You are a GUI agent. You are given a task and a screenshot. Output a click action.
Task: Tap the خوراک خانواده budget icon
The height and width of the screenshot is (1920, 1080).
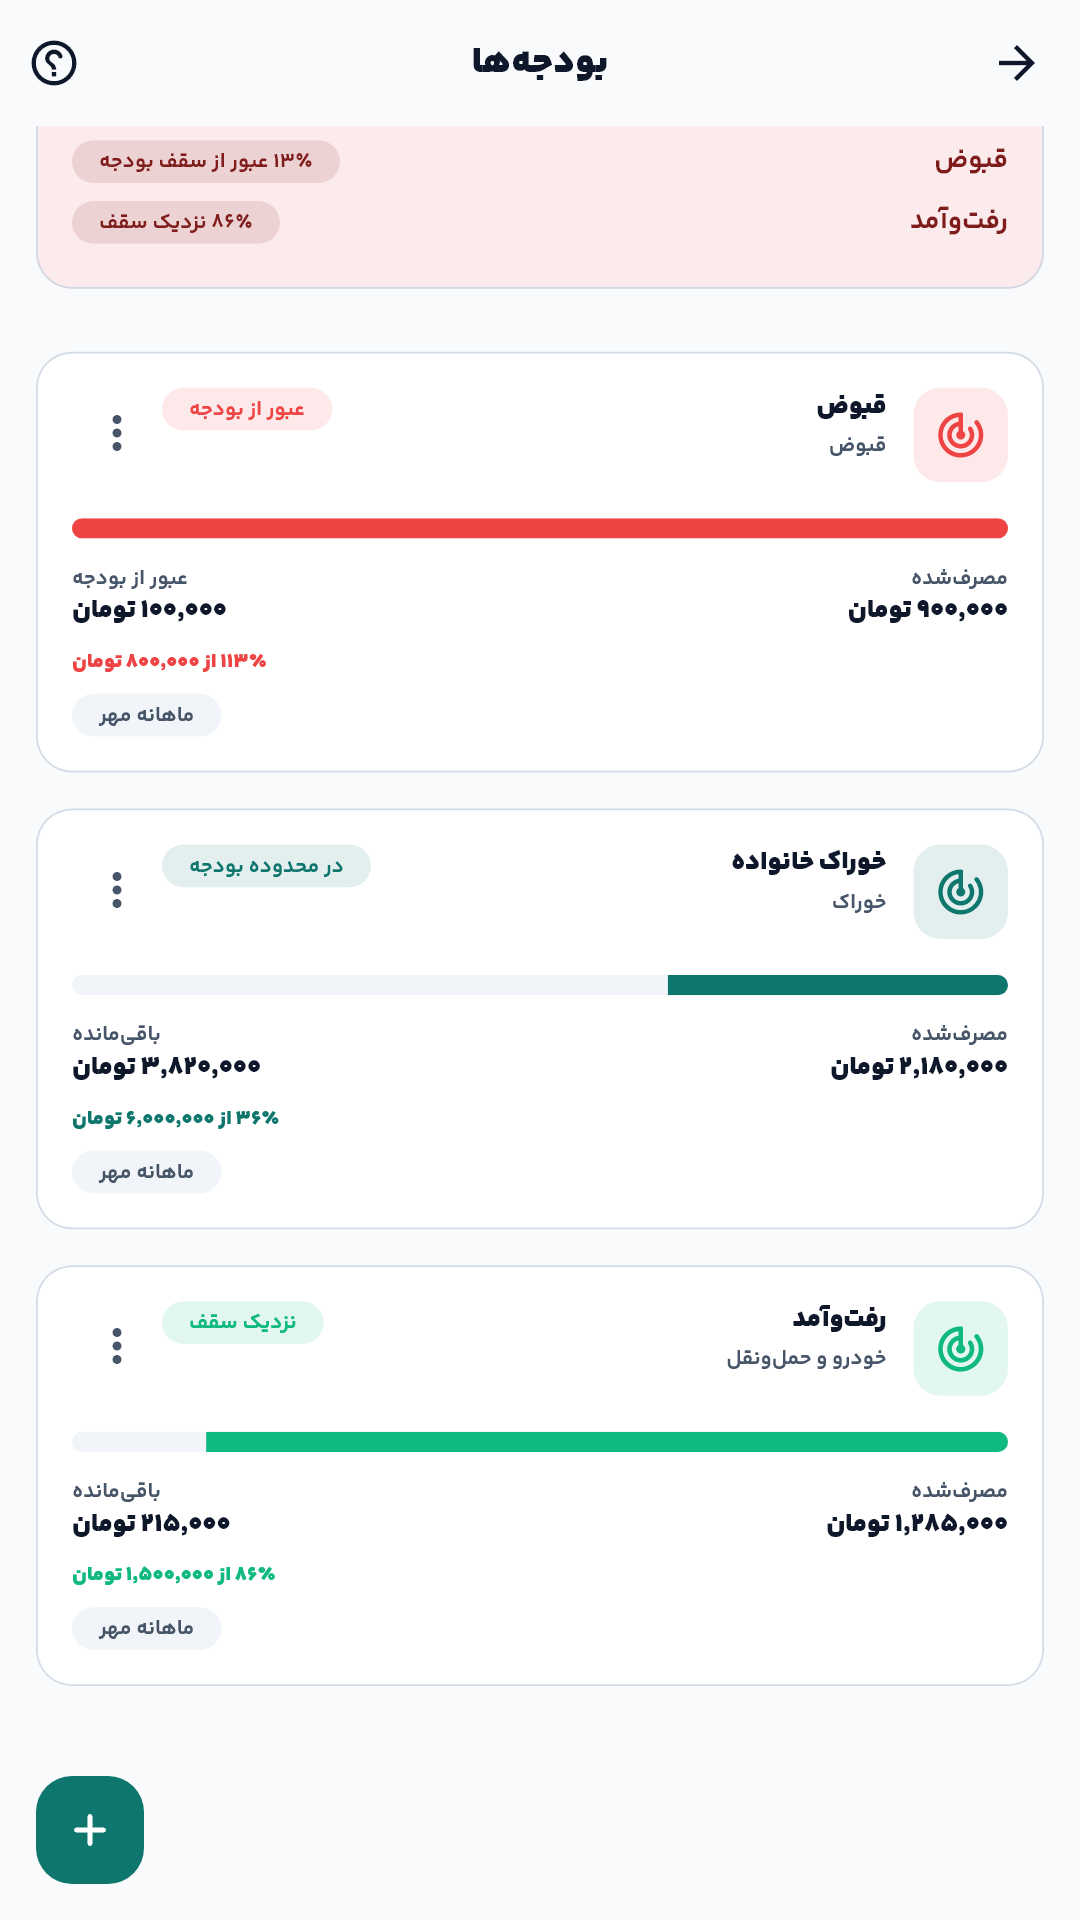[960, 892]
